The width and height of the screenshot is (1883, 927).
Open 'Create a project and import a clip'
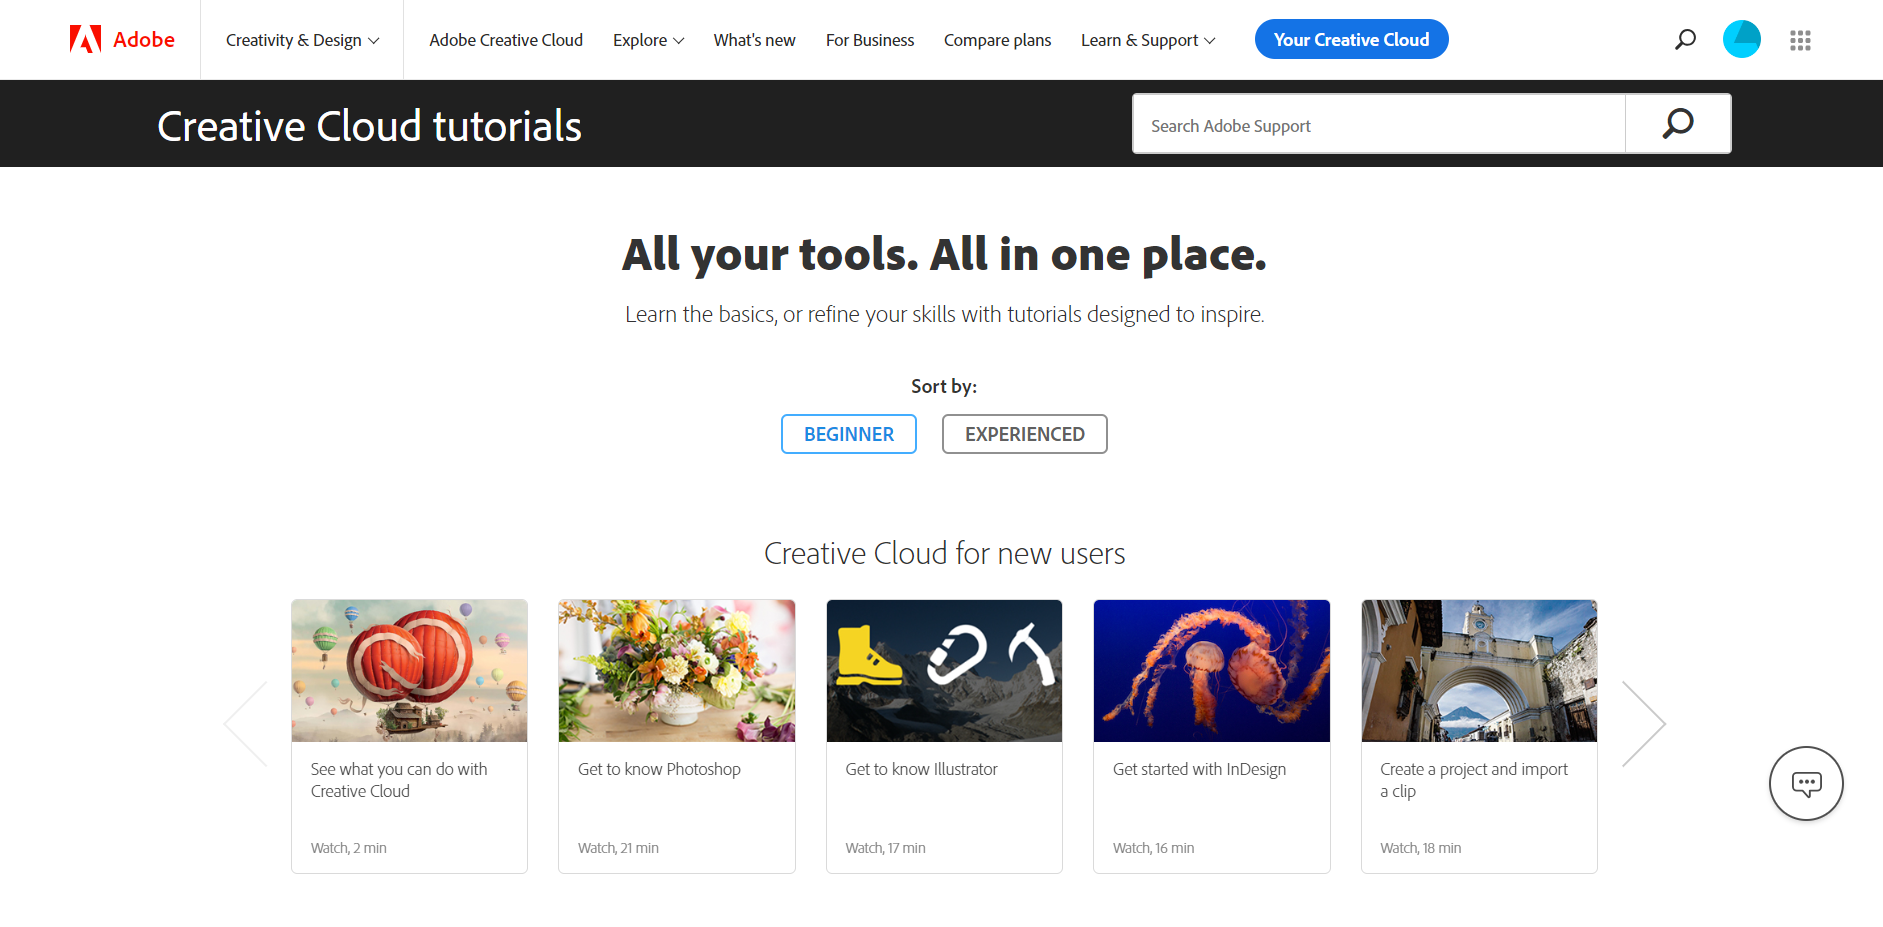point(1474,780)
